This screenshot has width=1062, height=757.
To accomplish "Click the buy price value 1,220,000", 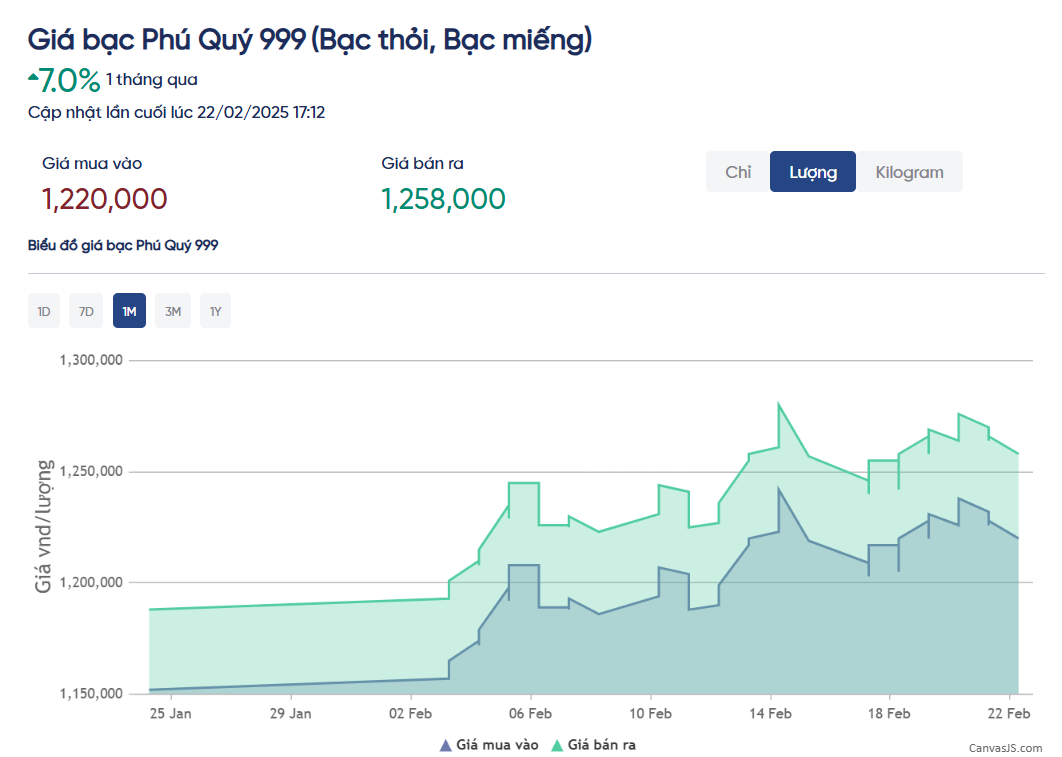I will pyautogui.click(x=104, y=199).
